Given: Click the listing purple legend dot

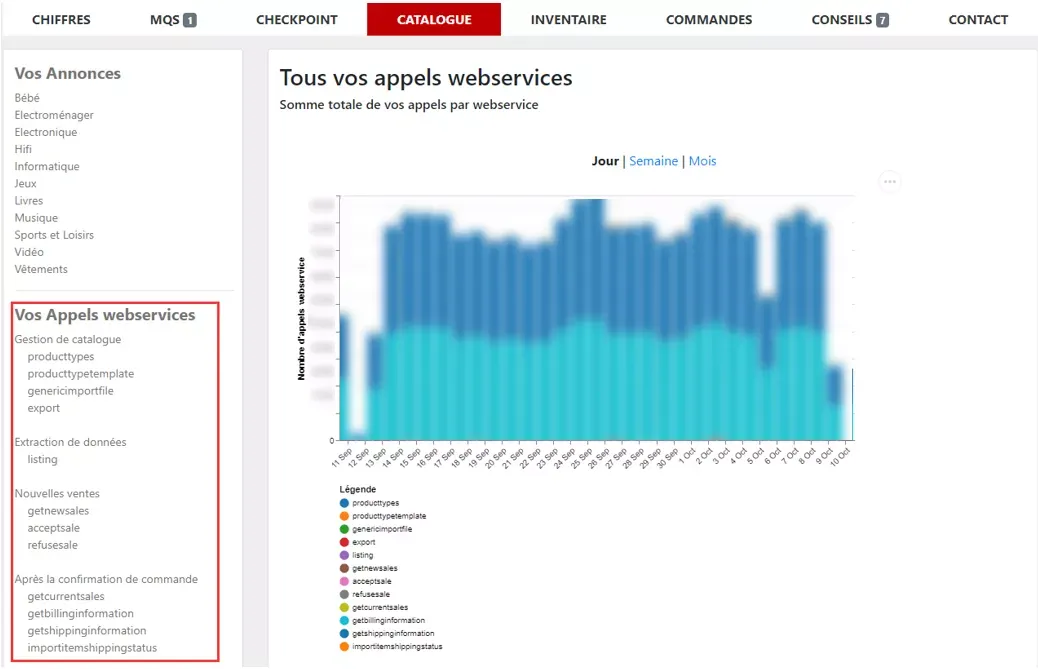Looking at the screenshot, I should [344, 555].
